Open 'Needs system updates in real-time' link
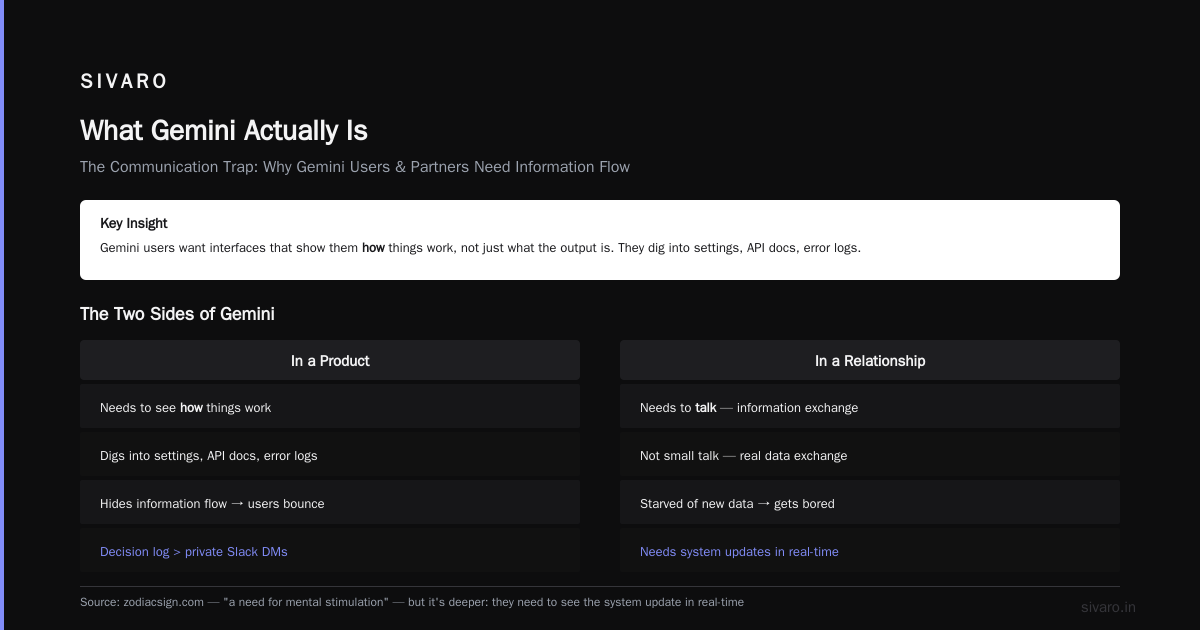 (x=739, y=552)
